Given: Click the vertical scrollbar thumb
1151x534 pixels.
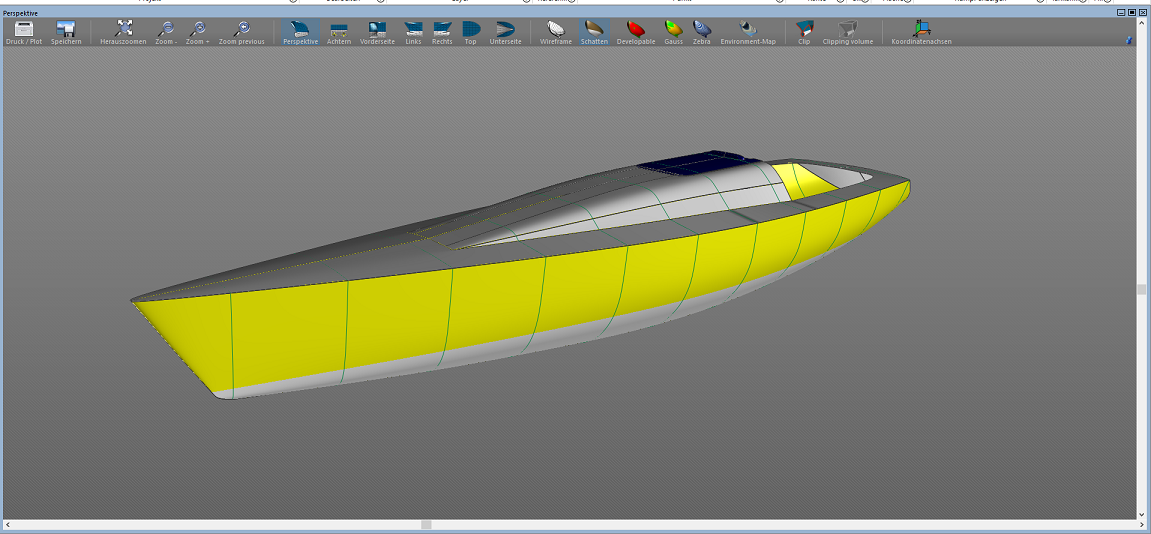Looking at the screenshot, I should pos(1141,289).
